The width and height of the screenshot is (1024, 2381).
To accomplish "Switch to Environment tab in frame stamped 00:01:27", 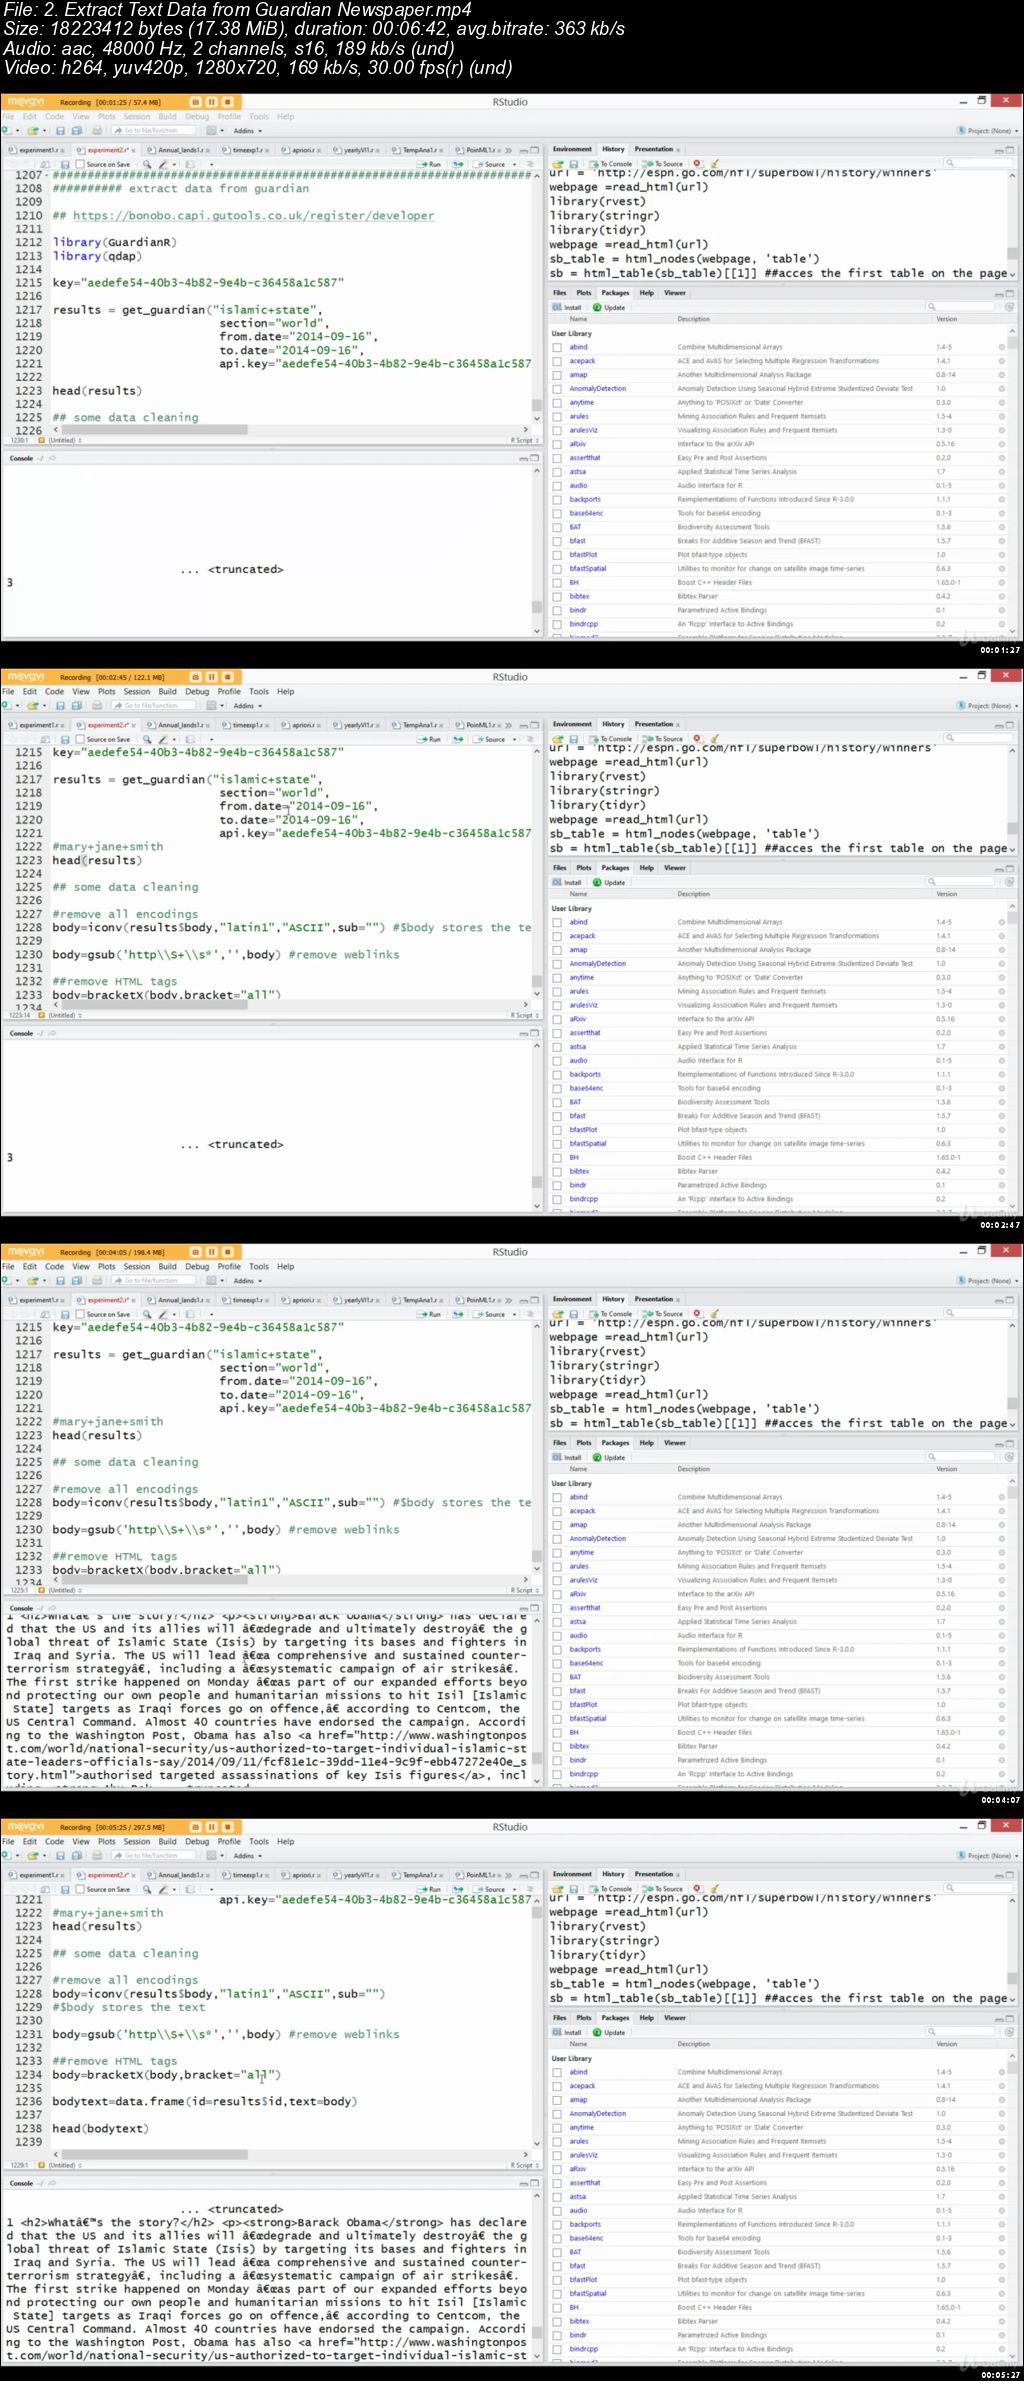I will [573, 149].
